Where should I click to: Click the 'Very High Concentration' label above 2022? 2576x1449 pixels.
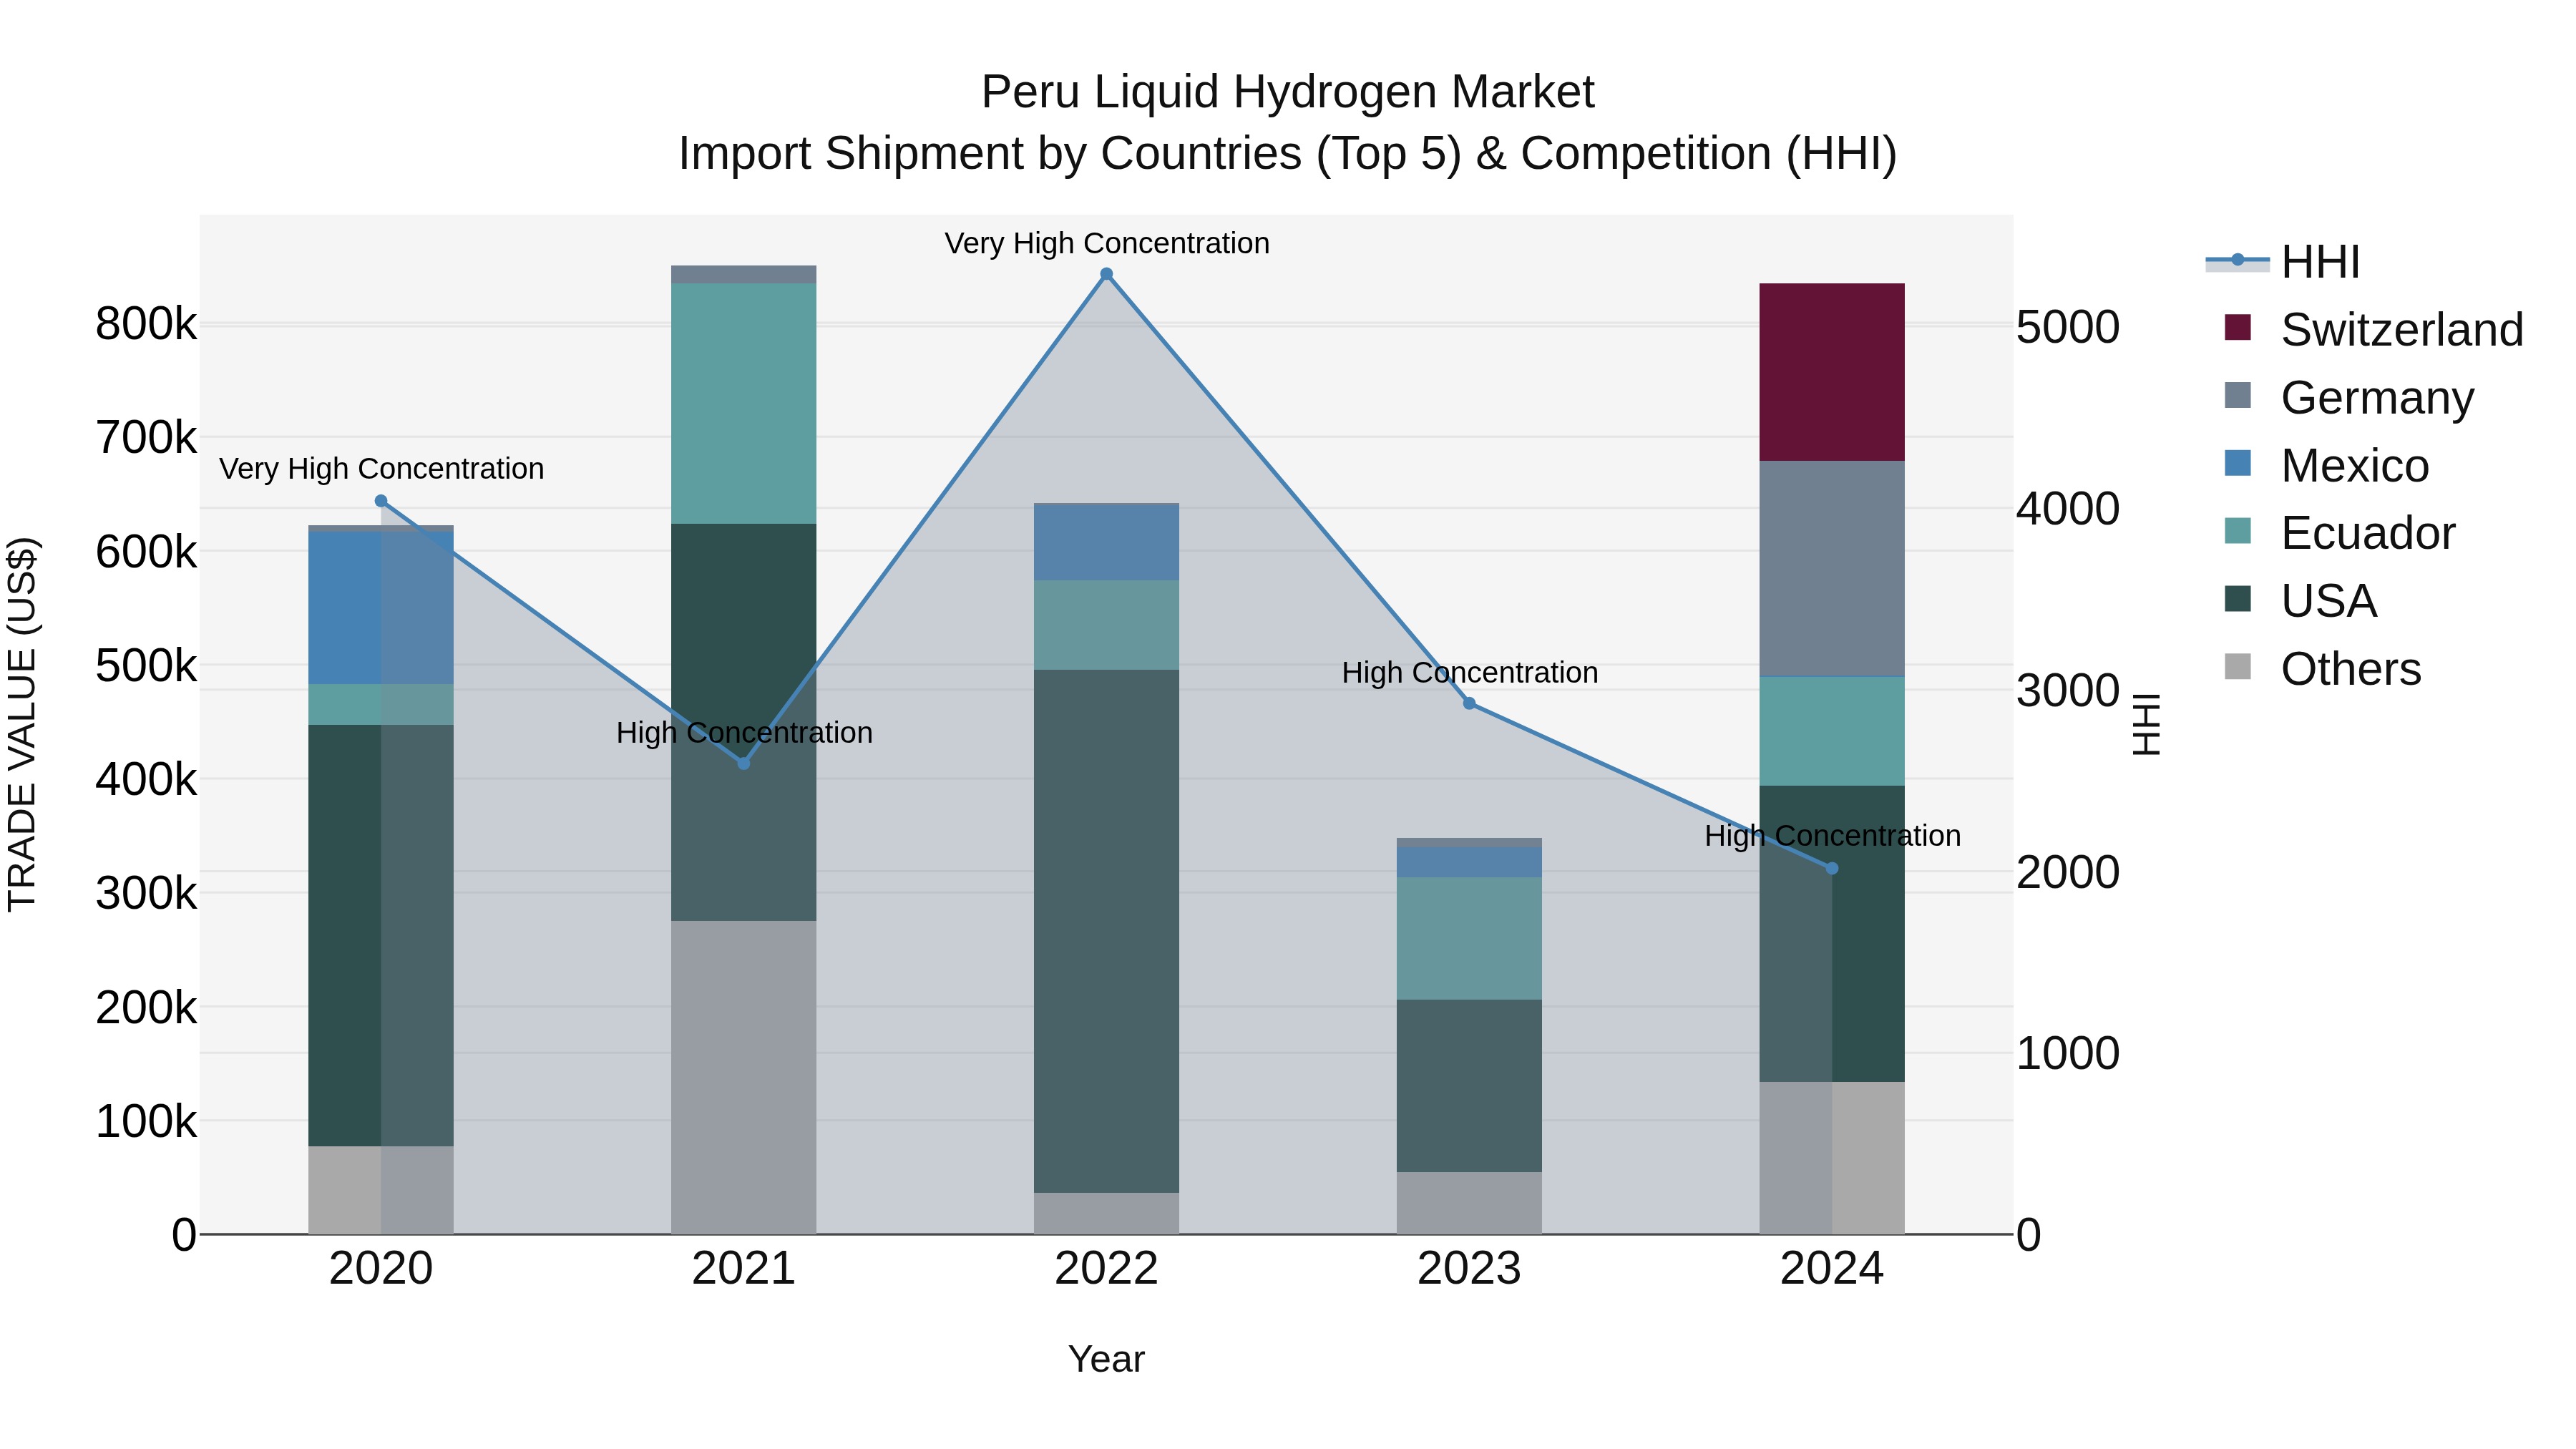1107,244
